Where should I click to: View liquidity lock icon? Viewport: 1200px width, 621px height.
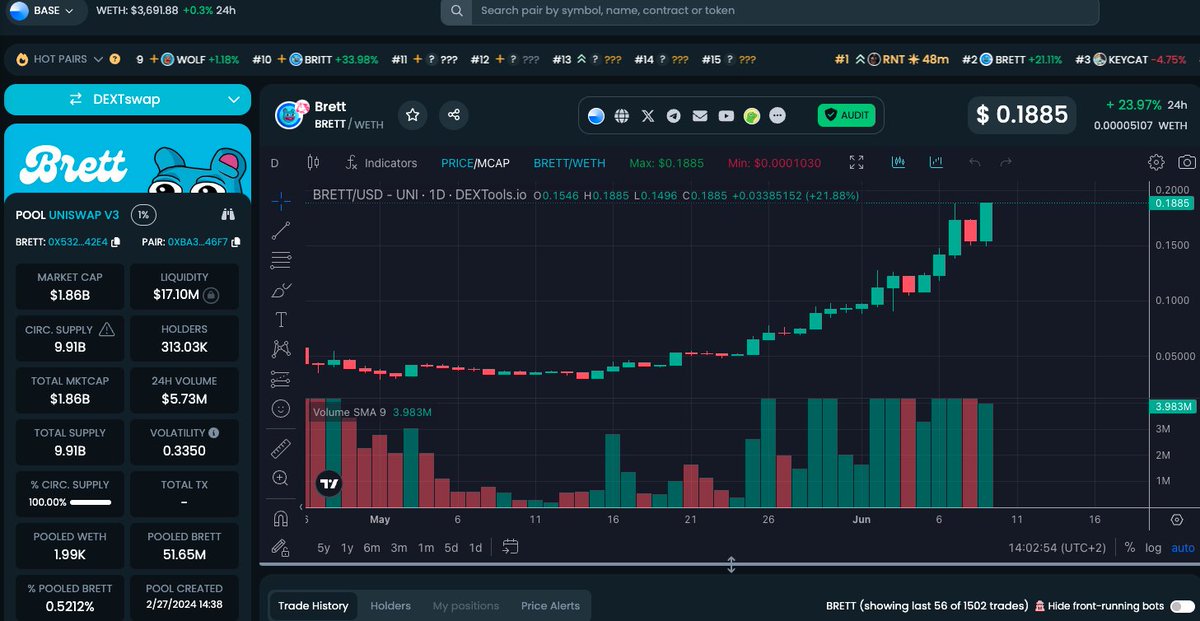(x=211, y=295)
